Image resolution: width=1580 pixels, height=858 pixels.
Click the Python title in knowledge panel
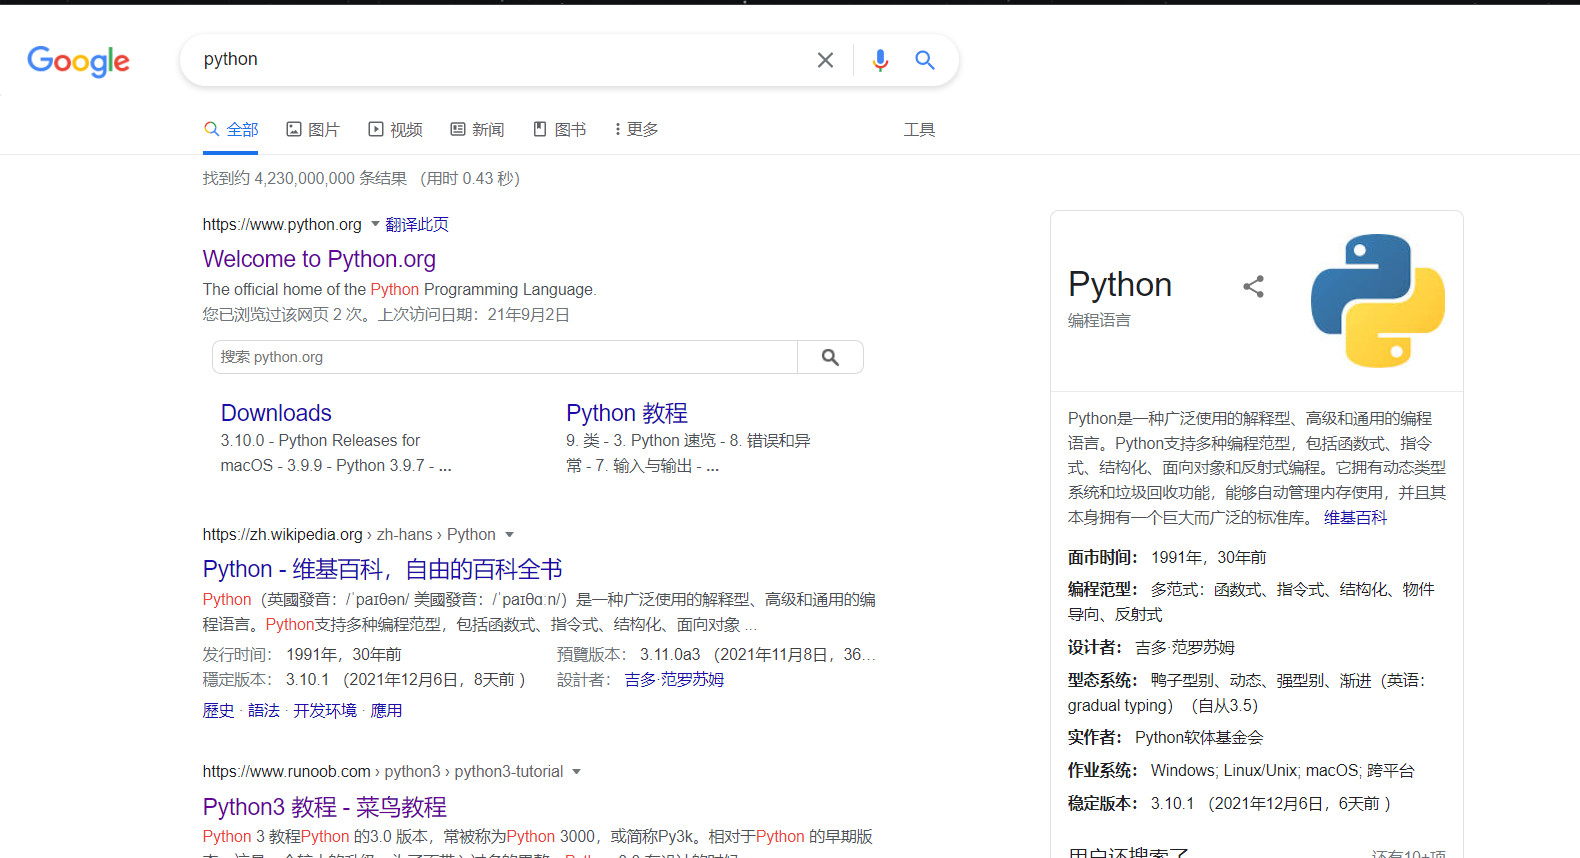click(1120, 285)
